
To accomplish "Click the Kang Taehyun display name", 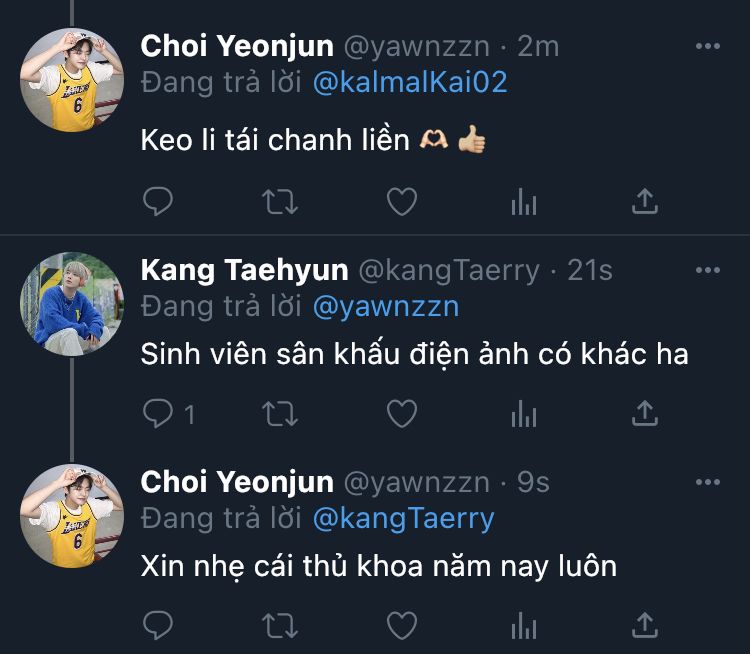I will [244, 270].
